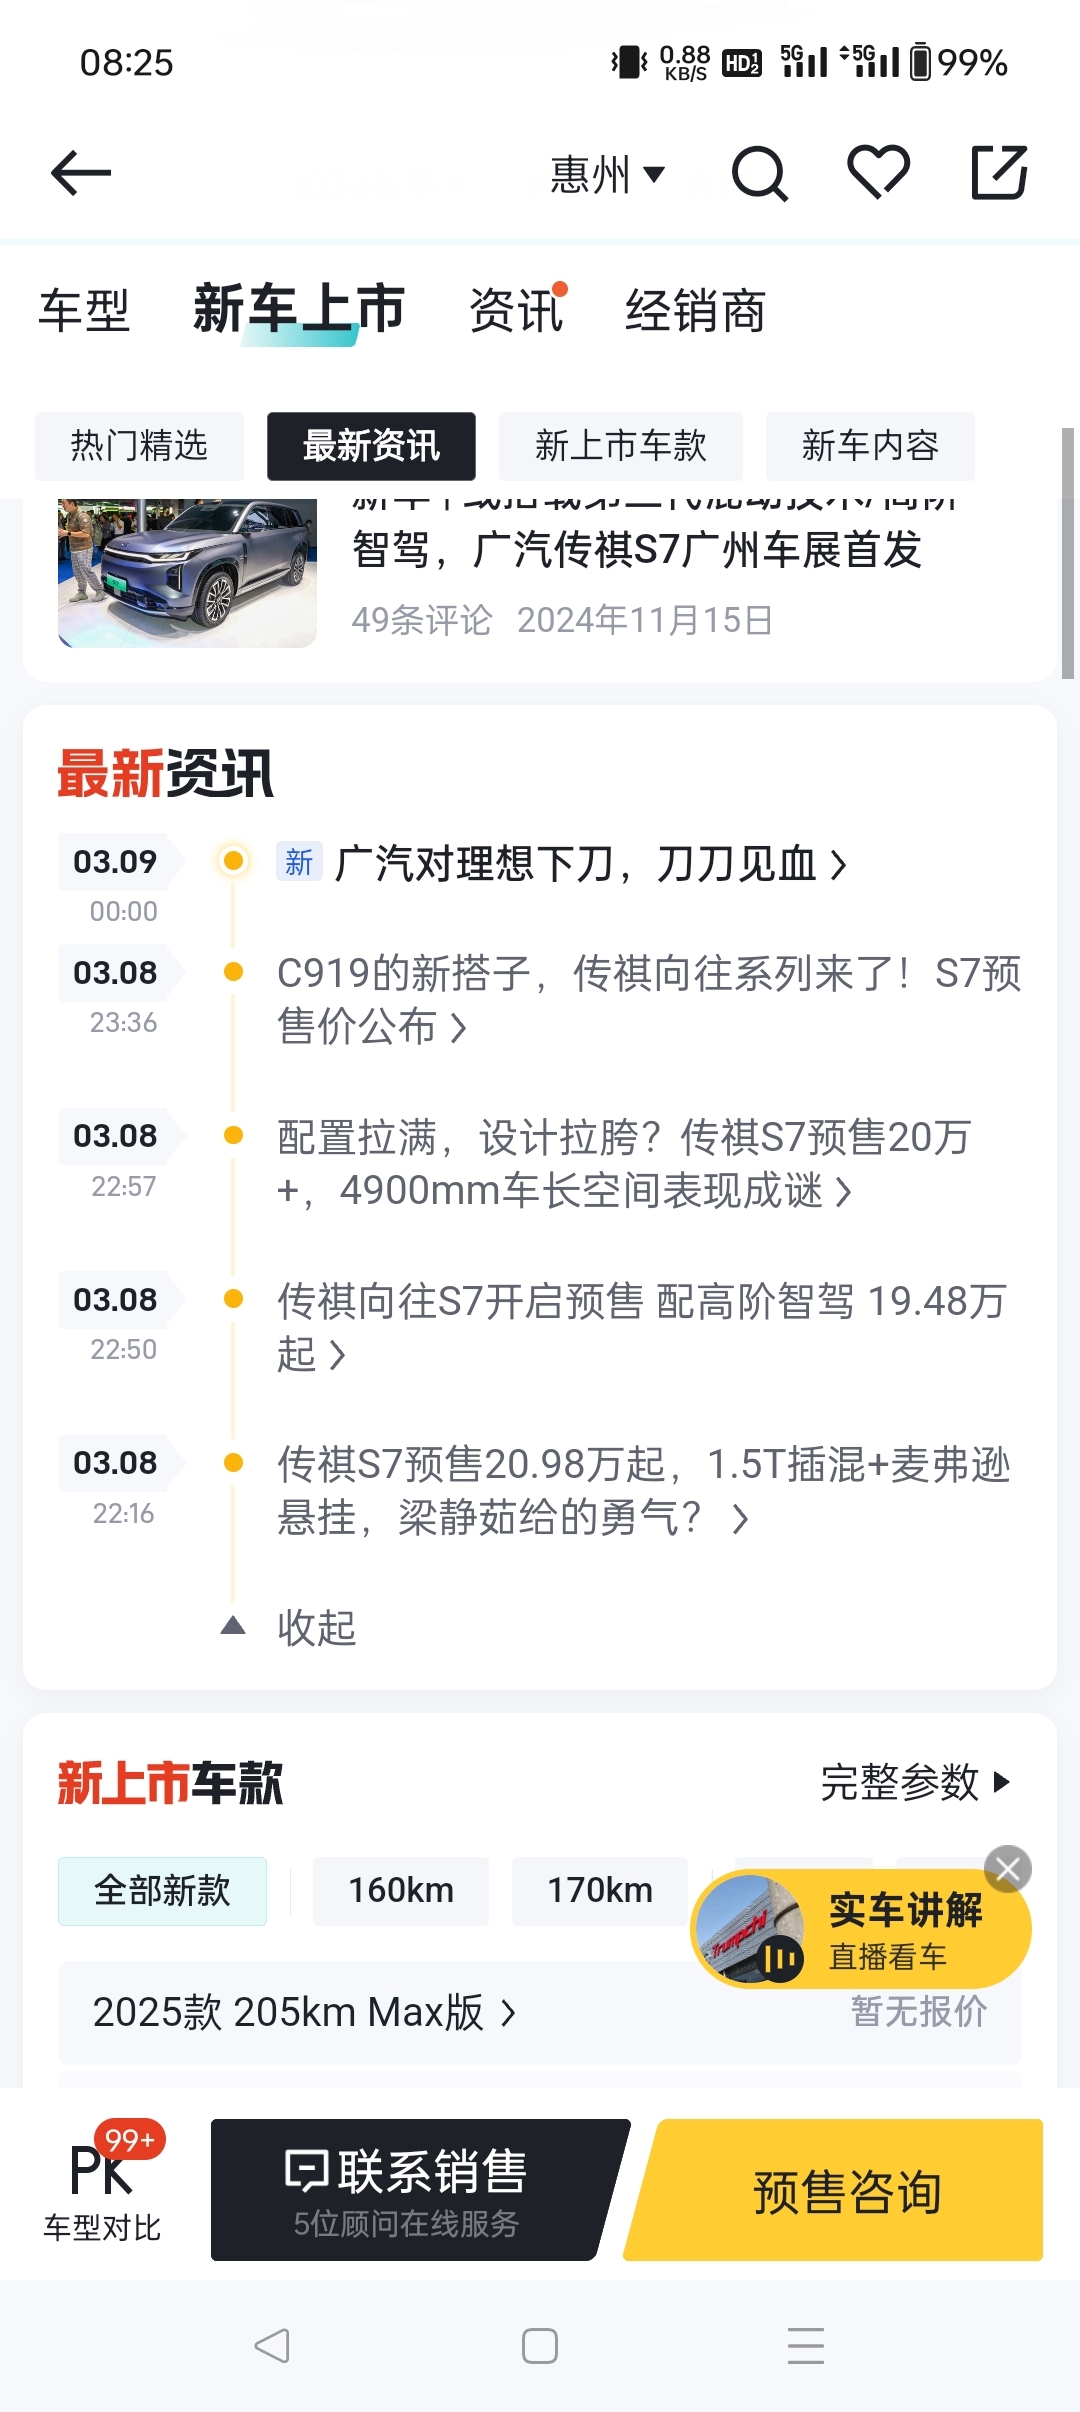Collapse the news list with 收起

(x=315, y=1627)
